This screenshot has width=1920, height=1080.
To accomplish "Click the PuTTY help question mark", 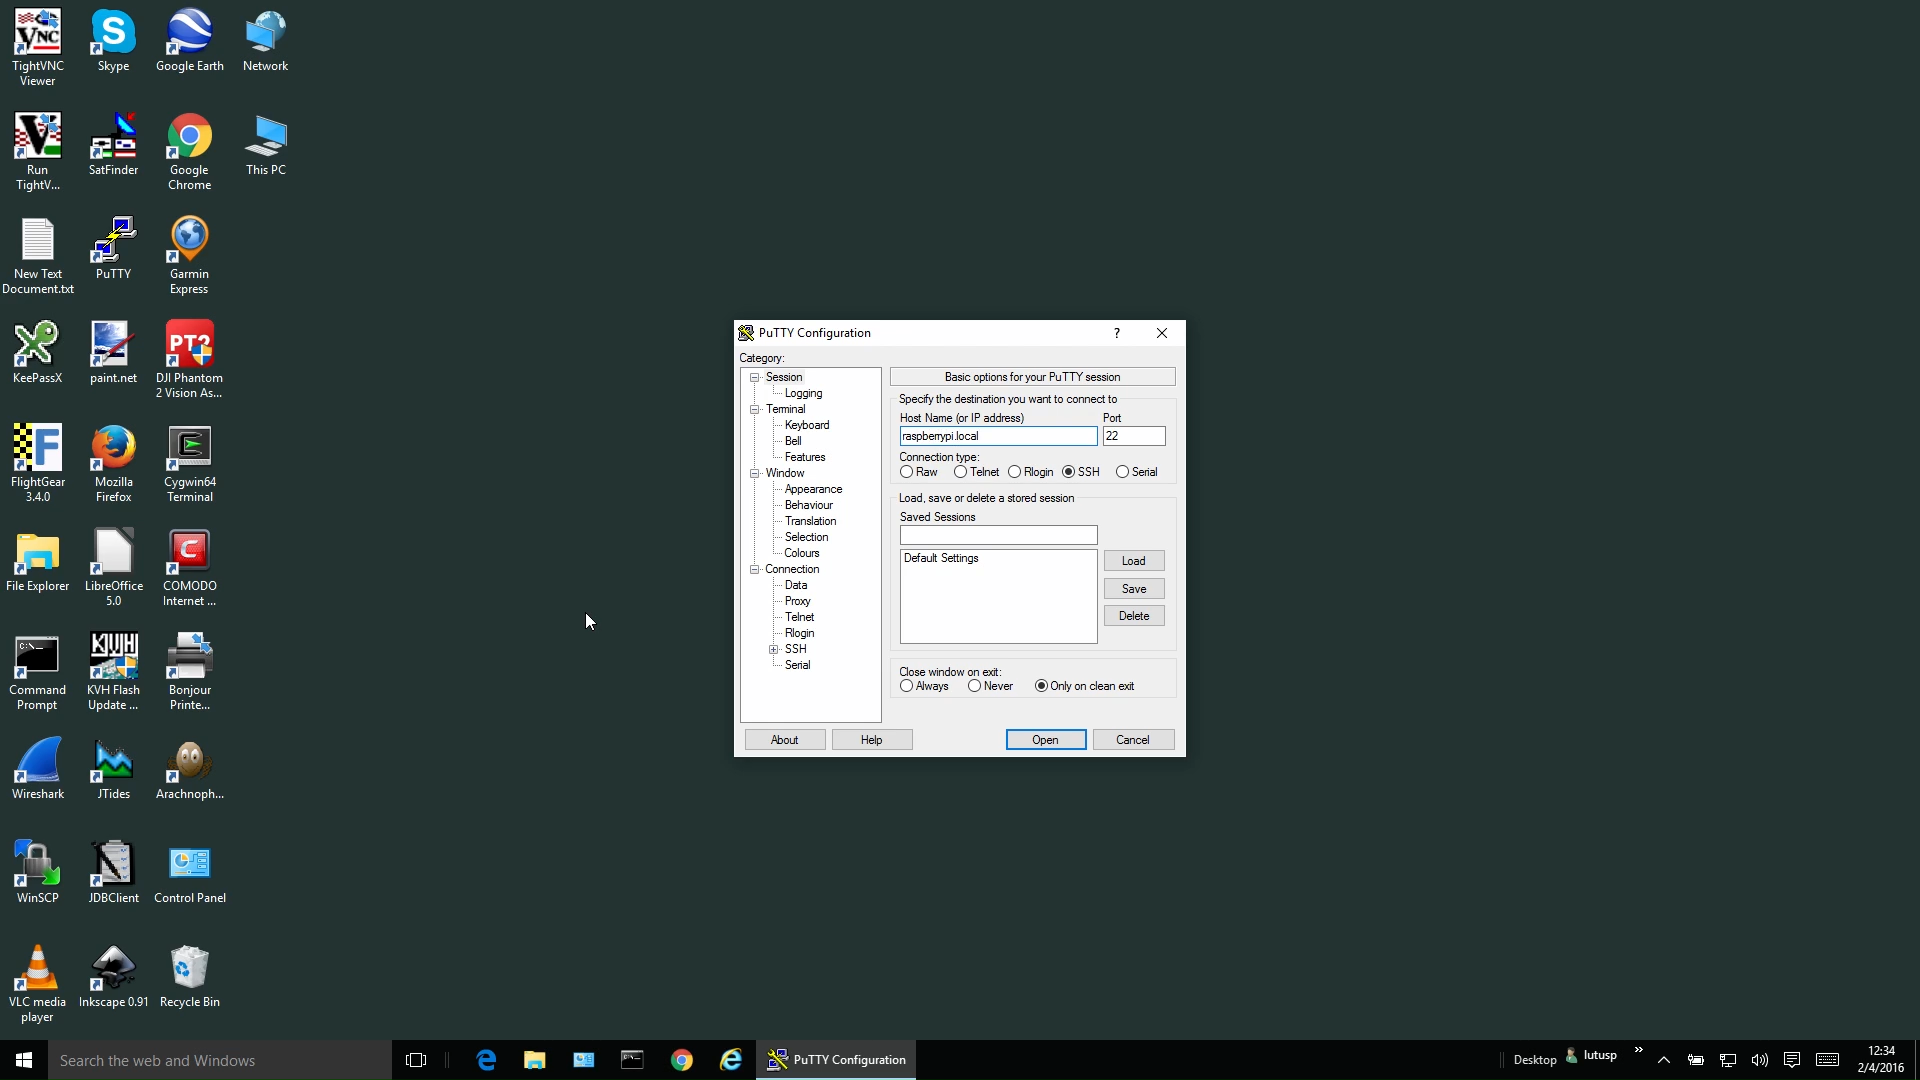I will point(1117,333).
